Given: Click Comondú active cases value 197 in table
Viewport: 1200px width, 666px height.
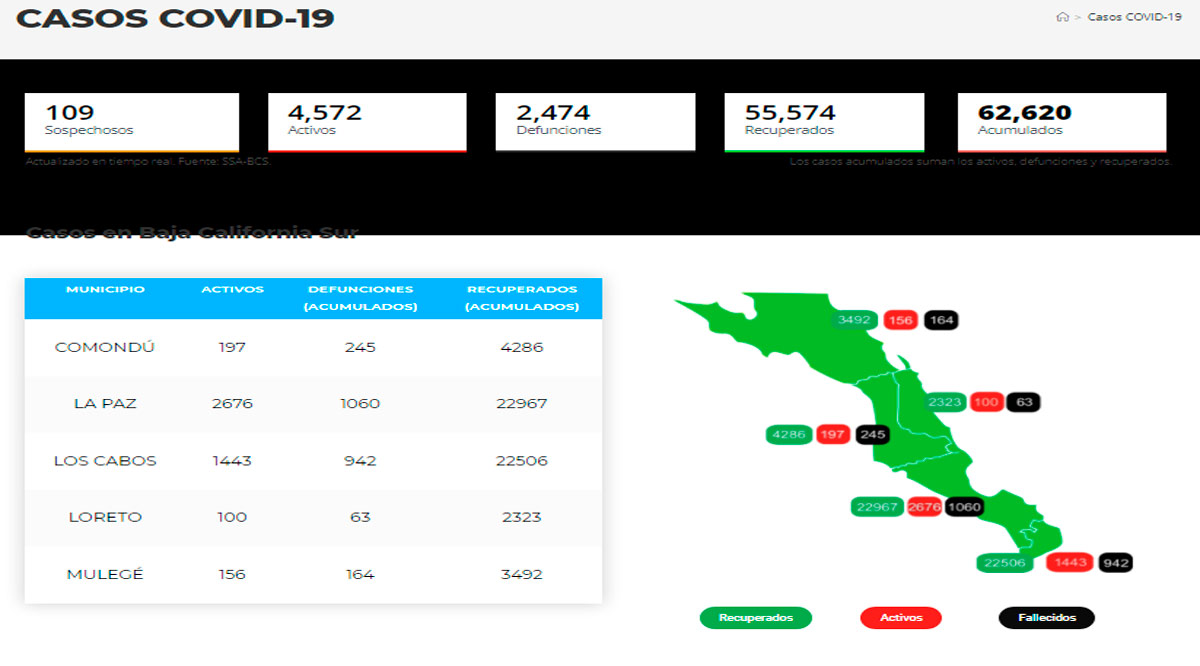Looking at the screenshot, I should [x=232, y=347].
